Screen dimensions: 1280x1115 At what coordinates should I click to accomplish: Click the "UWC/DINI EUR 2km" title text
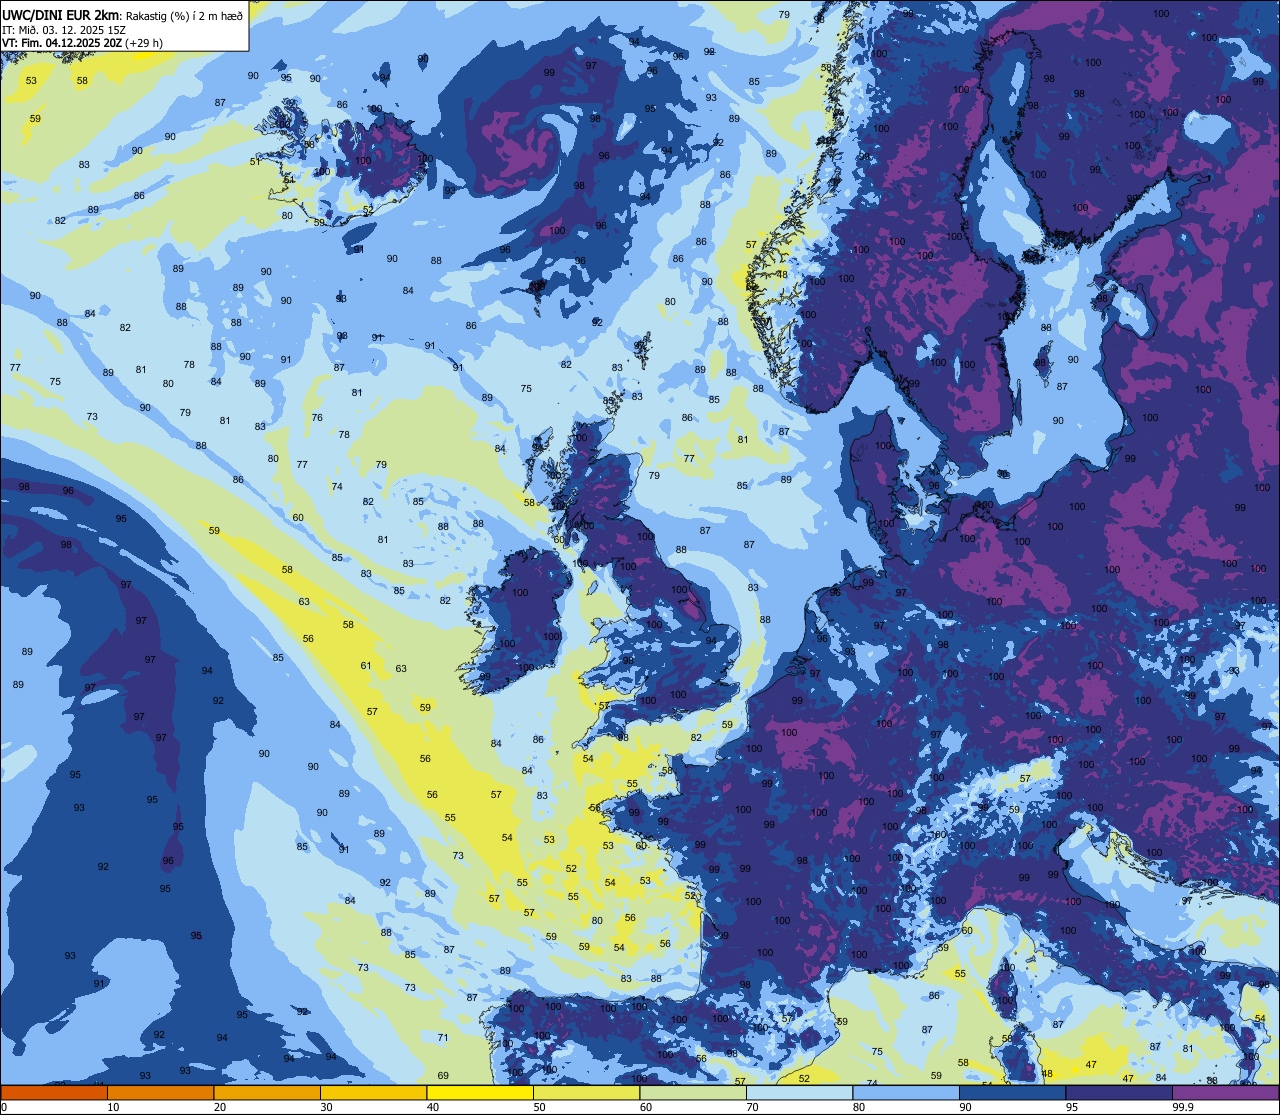coord(61,15)
